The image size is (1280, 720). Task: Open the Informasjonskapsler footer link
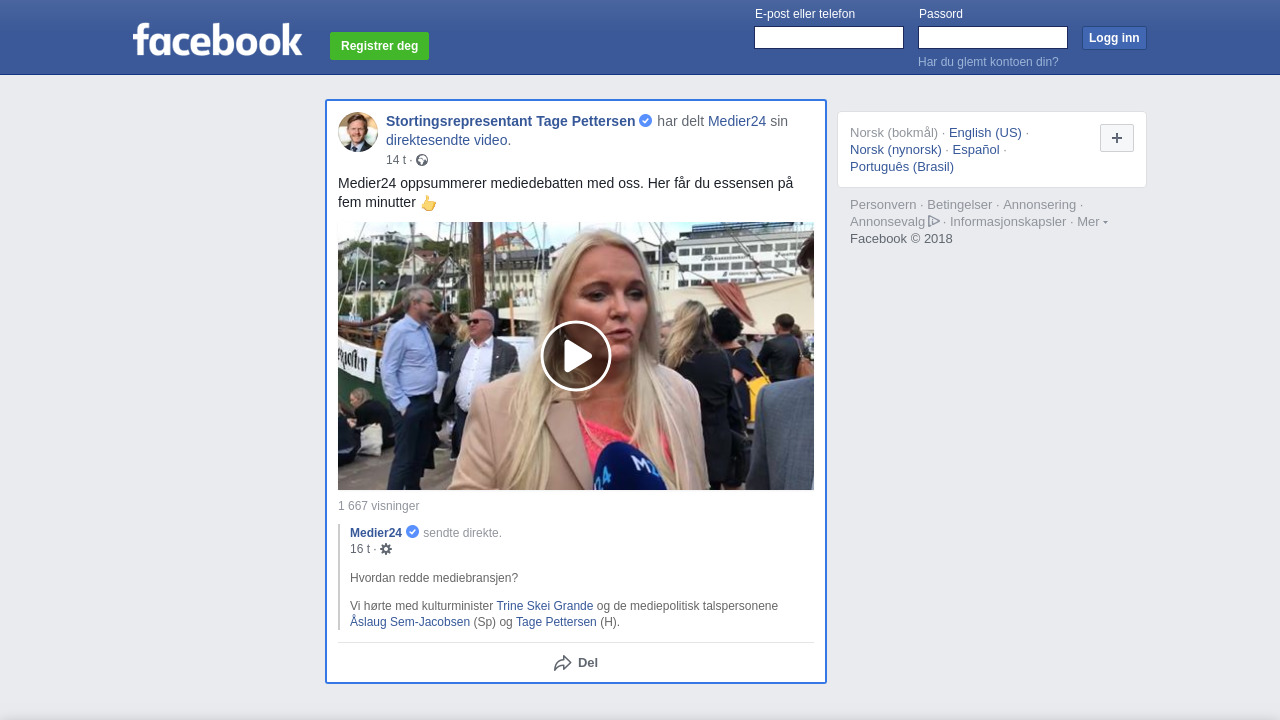pos(1008,222)
